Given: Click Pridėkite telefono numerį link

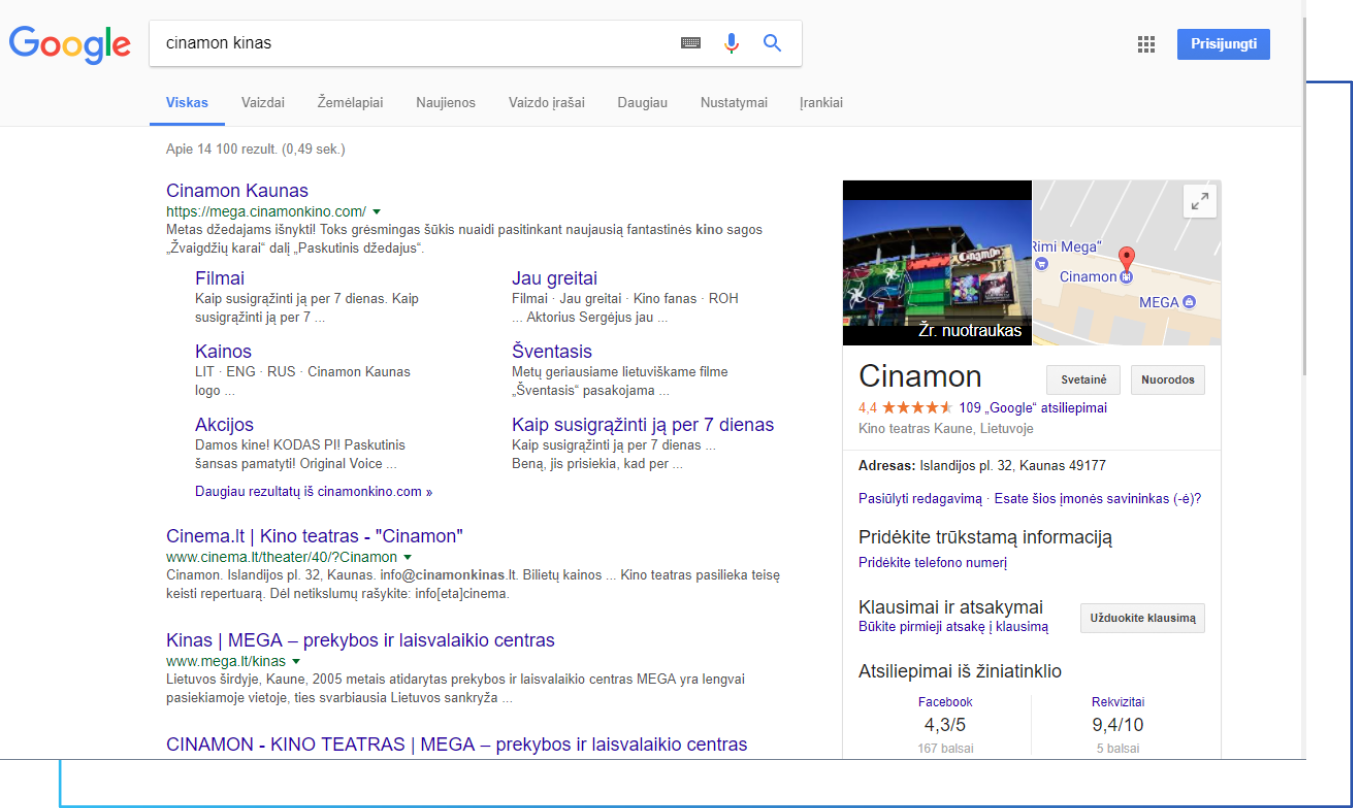Looking at the screenshot, I should [x=933, y=562].
